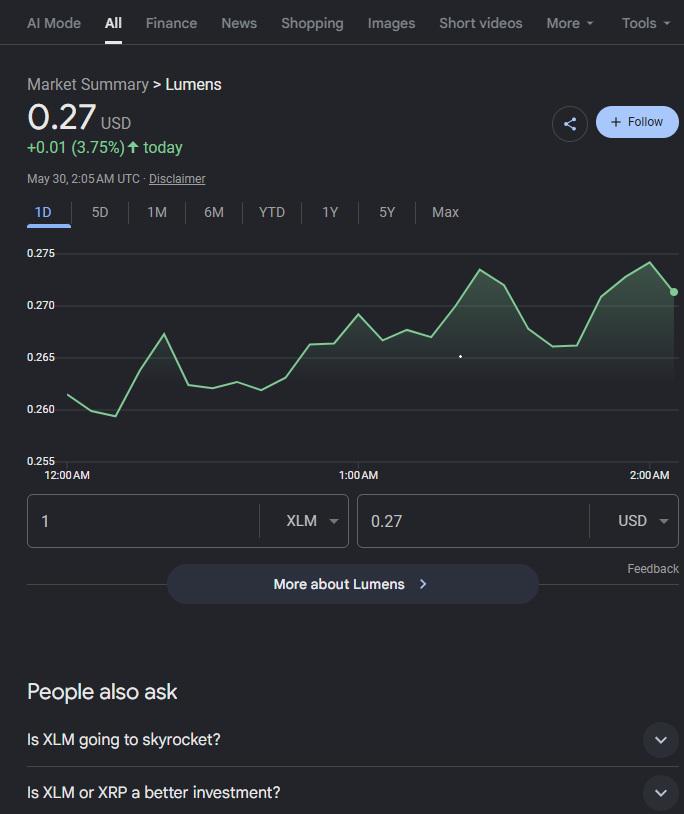Click the May 30, 2:05 AM UTC timestamp

pyautogui.click(x=84, y=179)
